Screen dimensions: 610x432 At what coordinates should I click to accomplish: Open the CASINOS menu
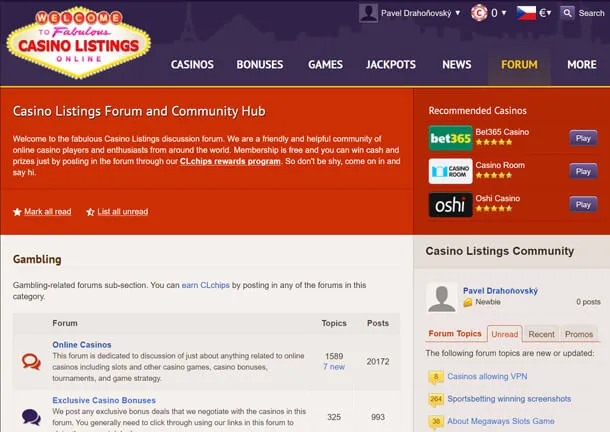click(x=192, y=65)
